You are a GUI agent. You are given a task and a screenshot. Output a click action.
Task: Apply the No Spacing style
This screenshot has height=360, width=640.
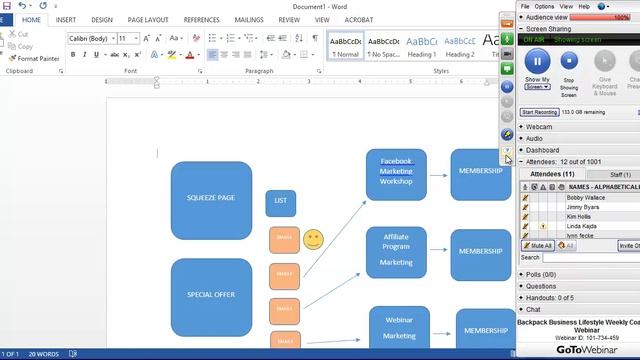coord(384,47)
